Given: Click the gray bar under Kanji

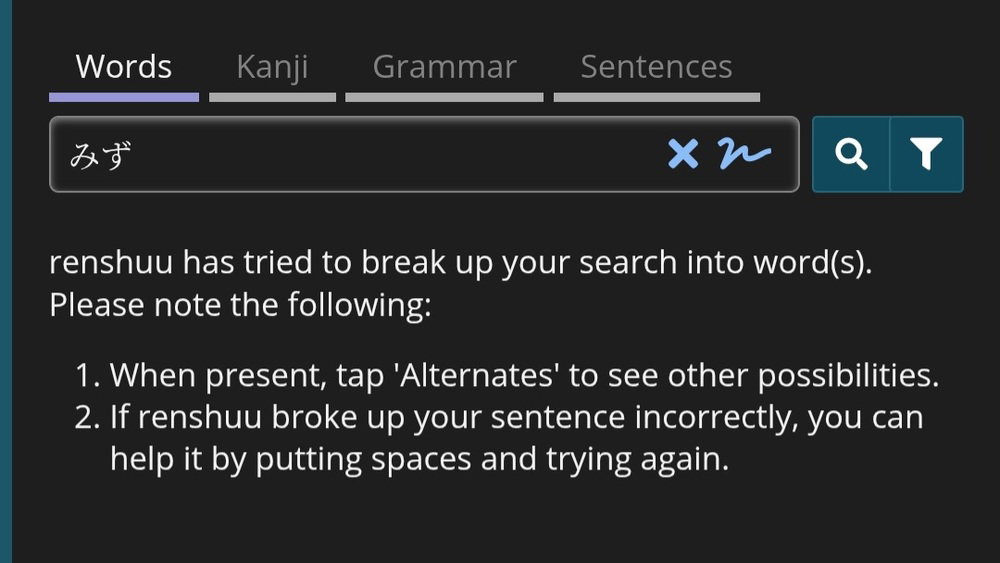Looking at the screenshot, I should (x=272, y=98).
